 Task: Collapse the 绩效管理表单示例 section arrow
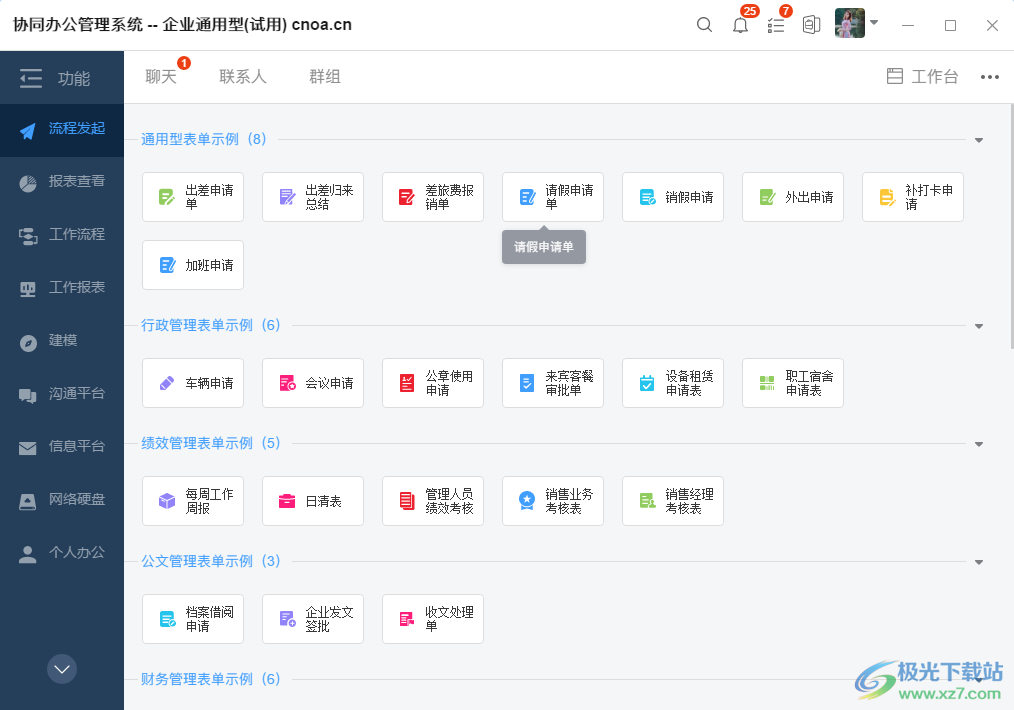click(x=979, y=444)
